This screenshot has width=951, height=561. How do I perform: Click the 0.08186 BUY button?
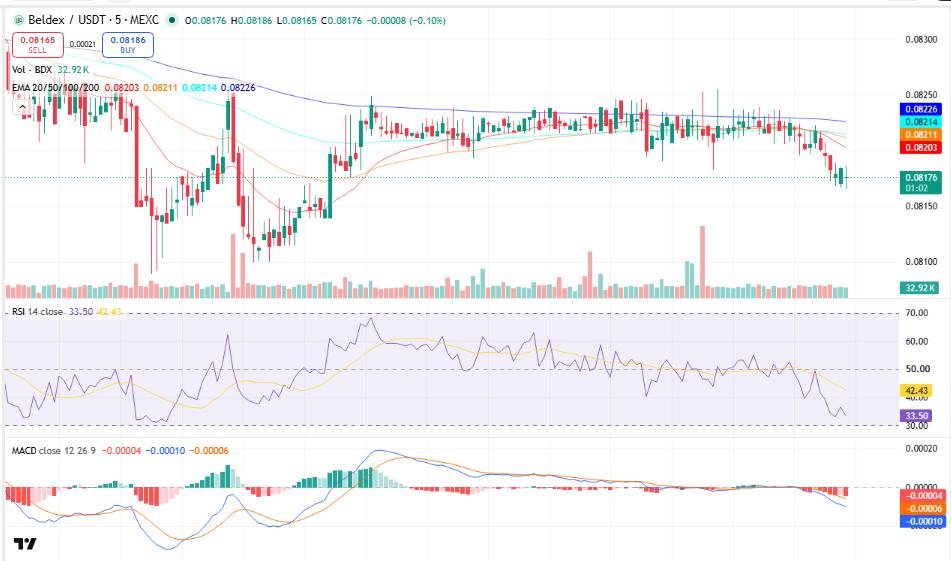click(x=128, y=45)
